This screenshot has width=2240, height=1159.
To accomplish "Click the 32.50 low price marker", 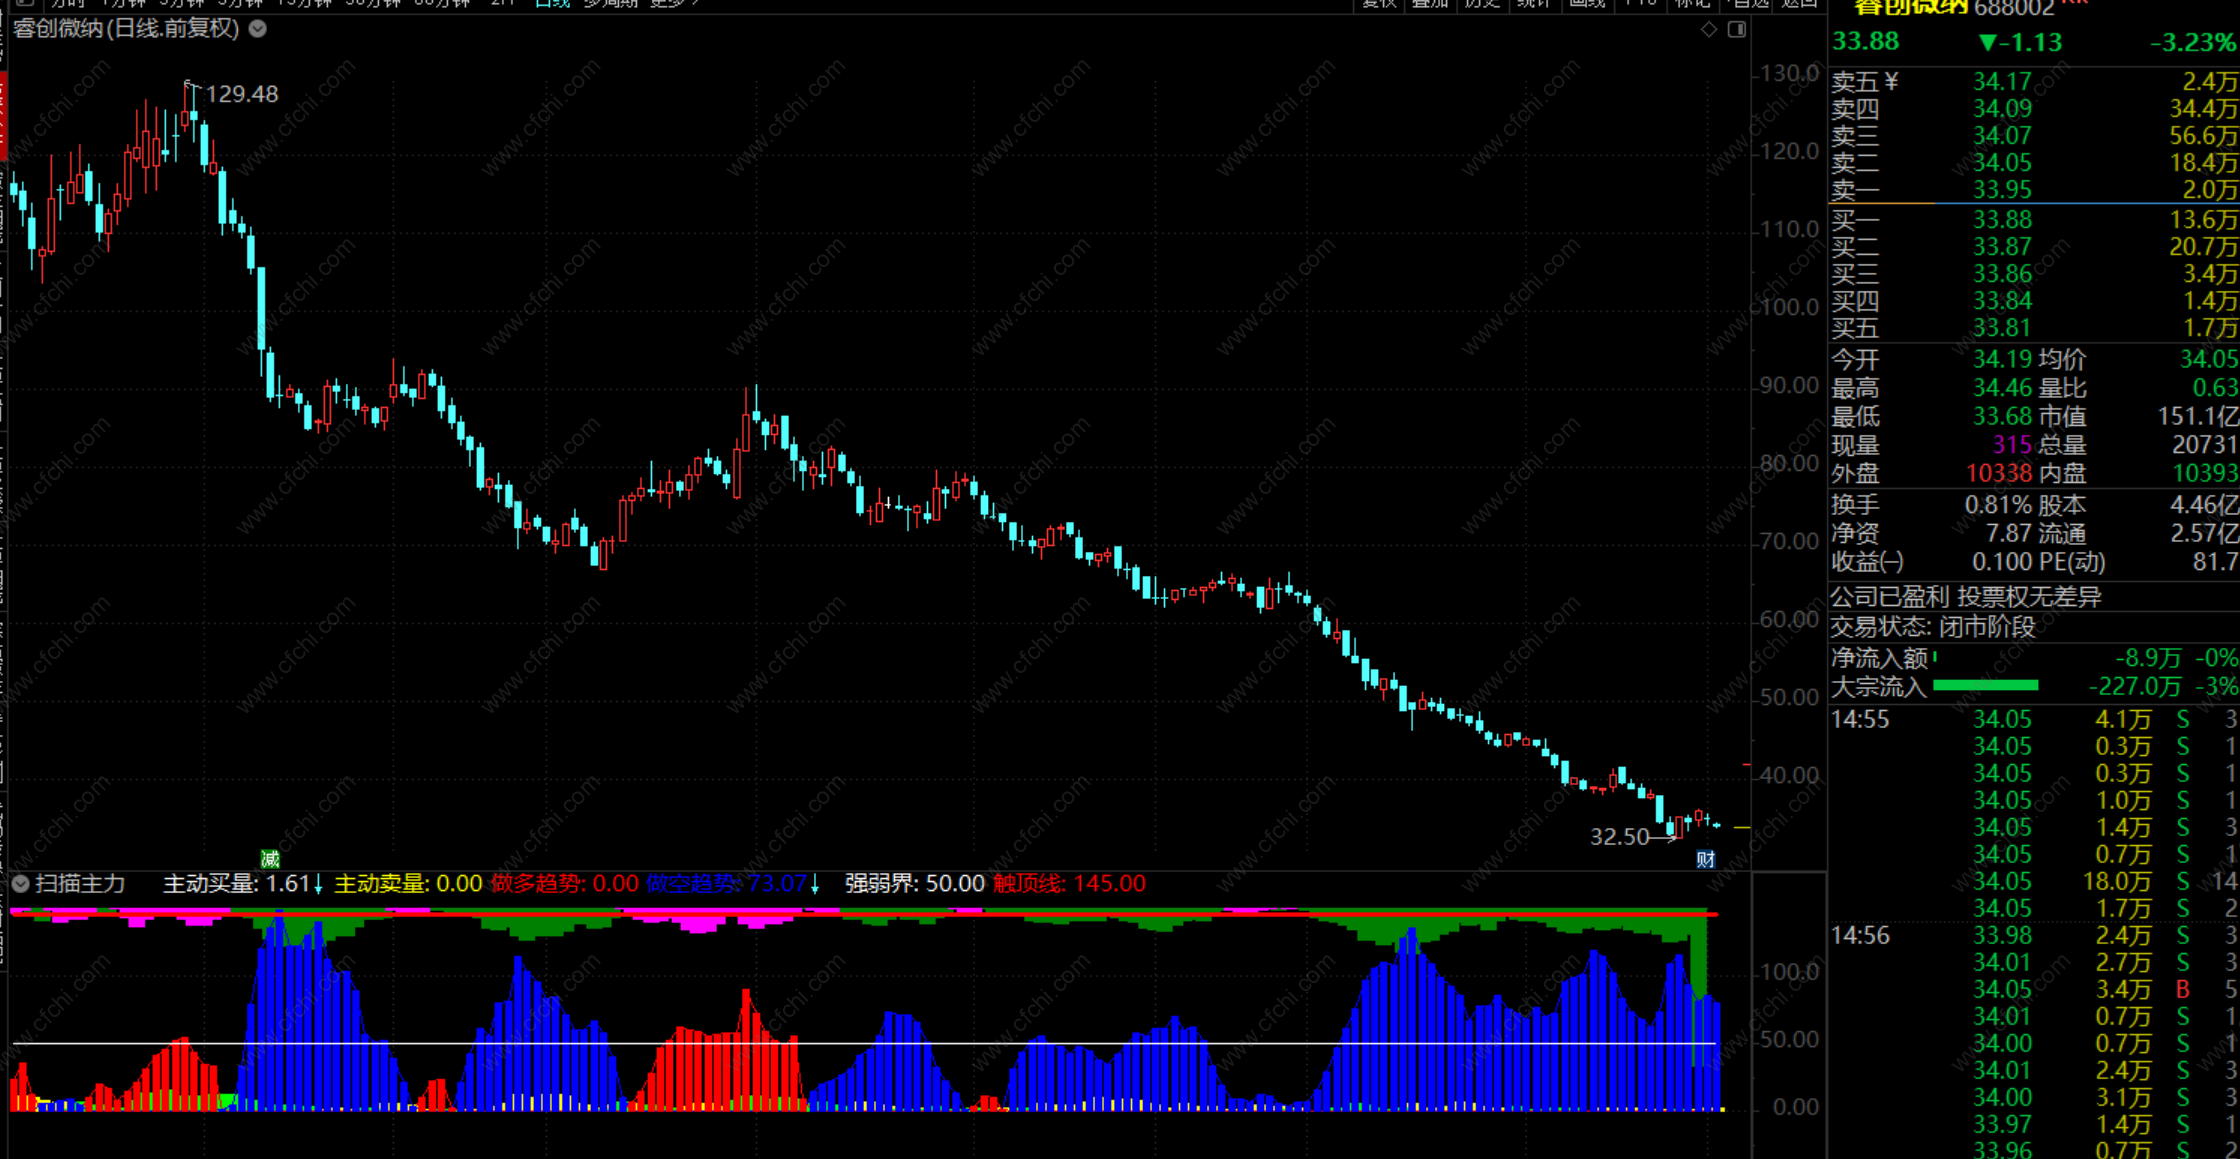I will click(1619, 836).
